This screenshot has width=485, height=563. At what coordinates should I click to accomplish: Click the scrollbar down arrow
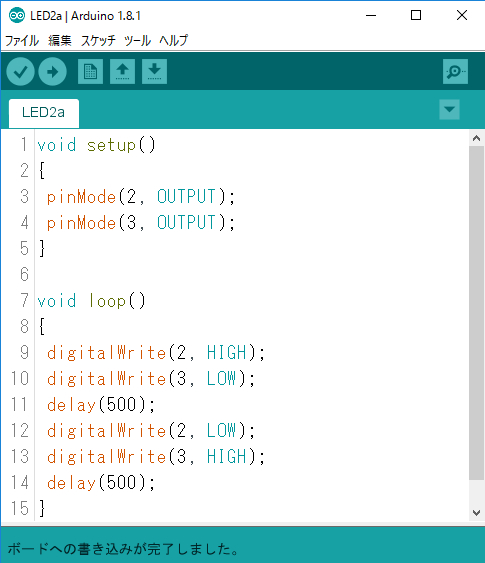point(476,513)
